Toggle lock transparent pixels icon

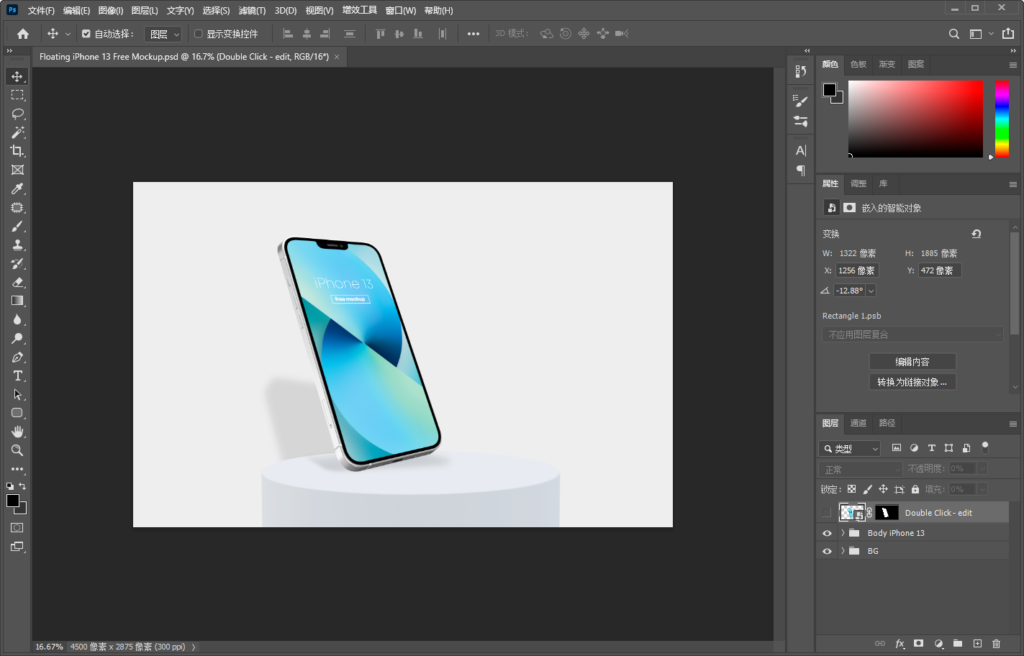pyautogui.click(x=852, y=489)
